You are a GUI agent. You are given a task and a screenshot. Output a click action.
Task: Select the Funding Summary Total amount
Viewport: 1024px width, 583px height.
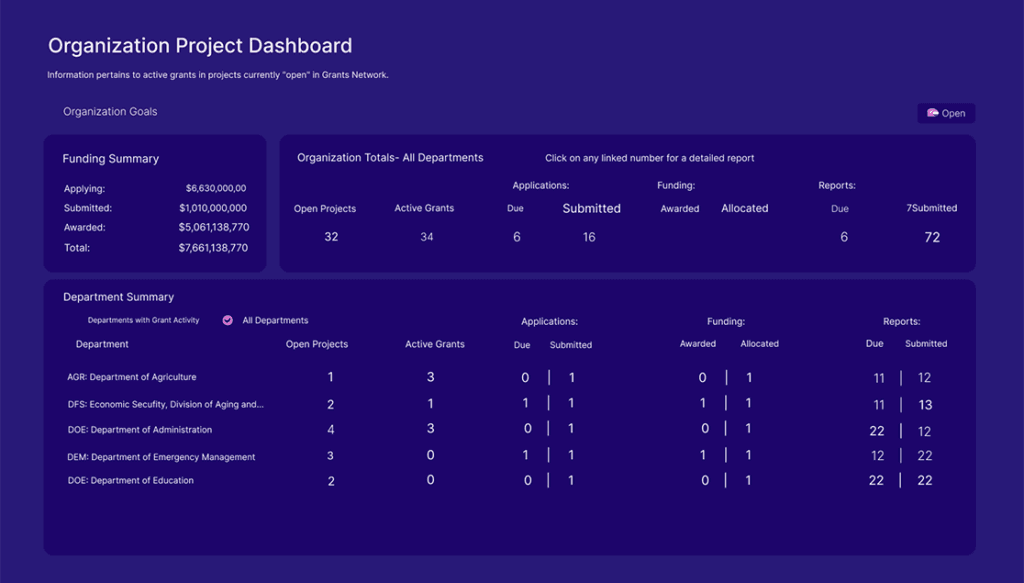pyautogui.click(x=213, y=247)
